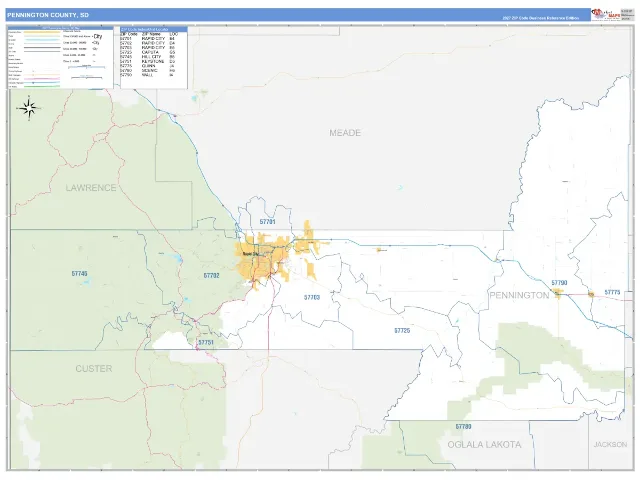This screenshot has height=480, width=640.
Task: Click the LAWRENCE county label
Action: pyautogui.click(x=91, y=188)
